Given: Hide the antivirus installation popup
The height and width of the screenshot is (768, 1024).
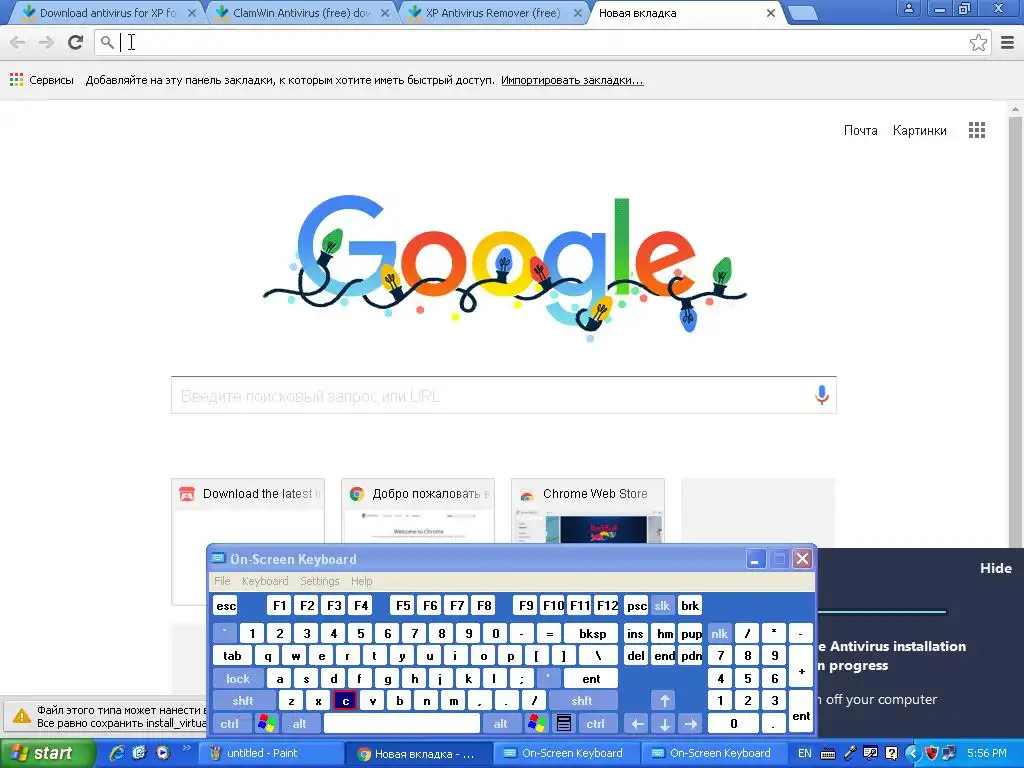Looking at the screenshot, I should click(995, 568).
